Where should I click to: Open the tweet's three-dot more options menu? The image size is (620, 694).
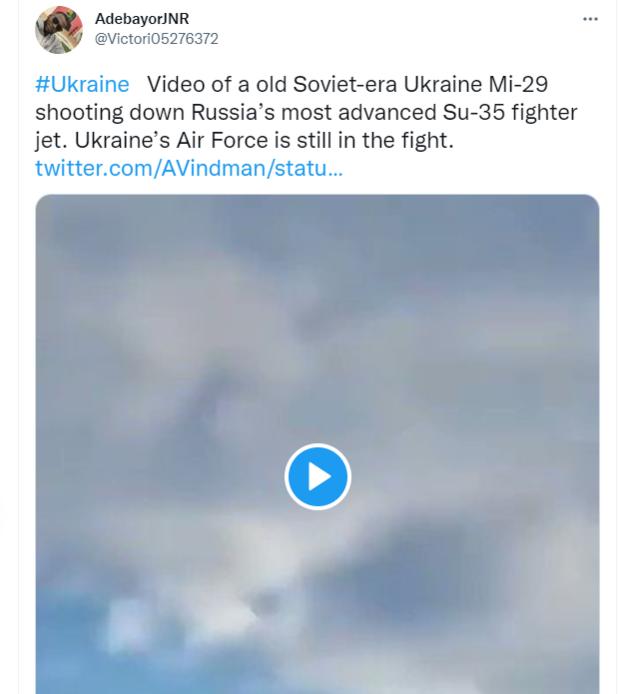590,19
